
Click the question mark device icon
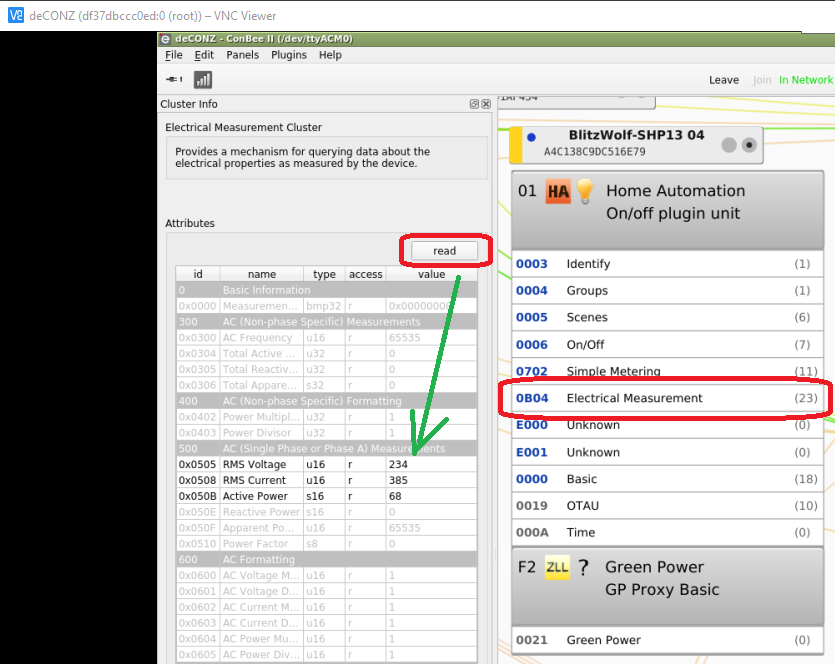[x=584, y=568]
